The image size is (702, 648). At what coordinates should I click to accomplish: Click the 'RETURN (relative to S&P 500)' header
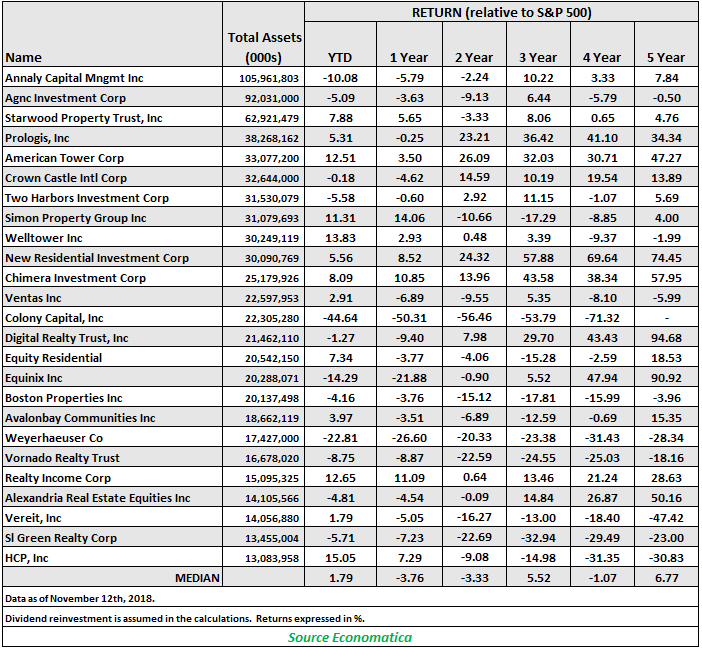click(x=501, y=13)
